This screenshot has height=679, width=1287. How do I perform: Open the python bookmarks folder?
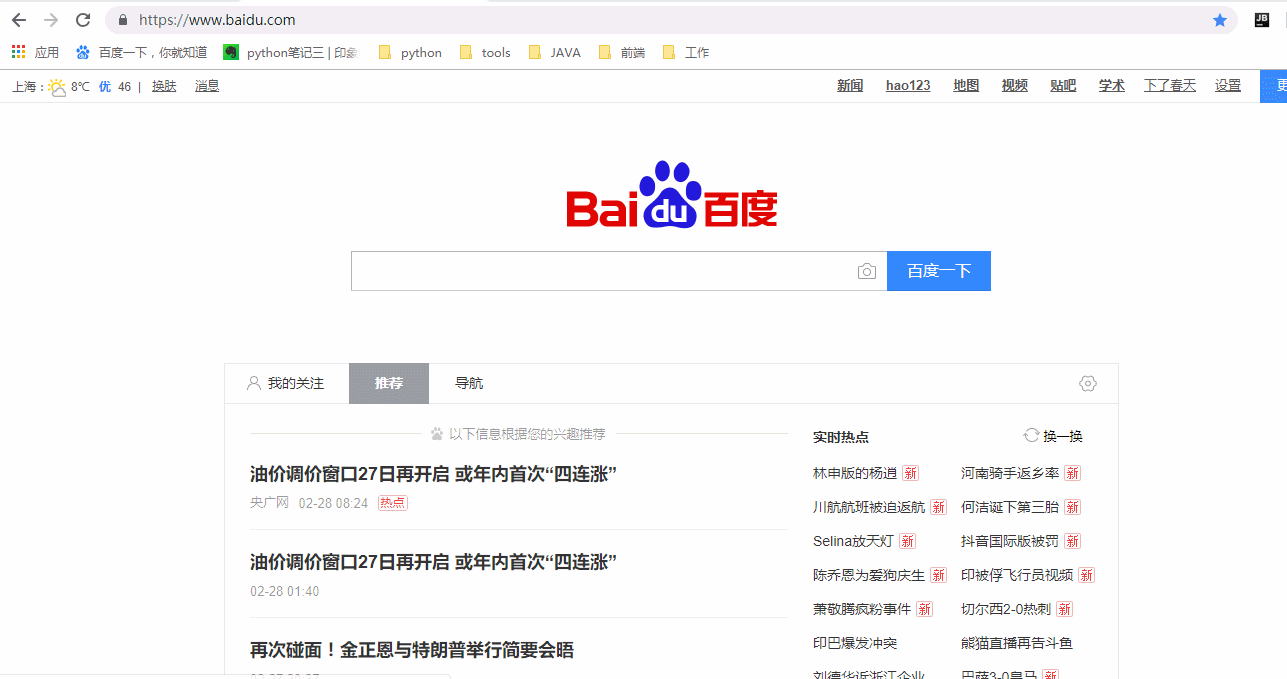[x=410, y=52]
